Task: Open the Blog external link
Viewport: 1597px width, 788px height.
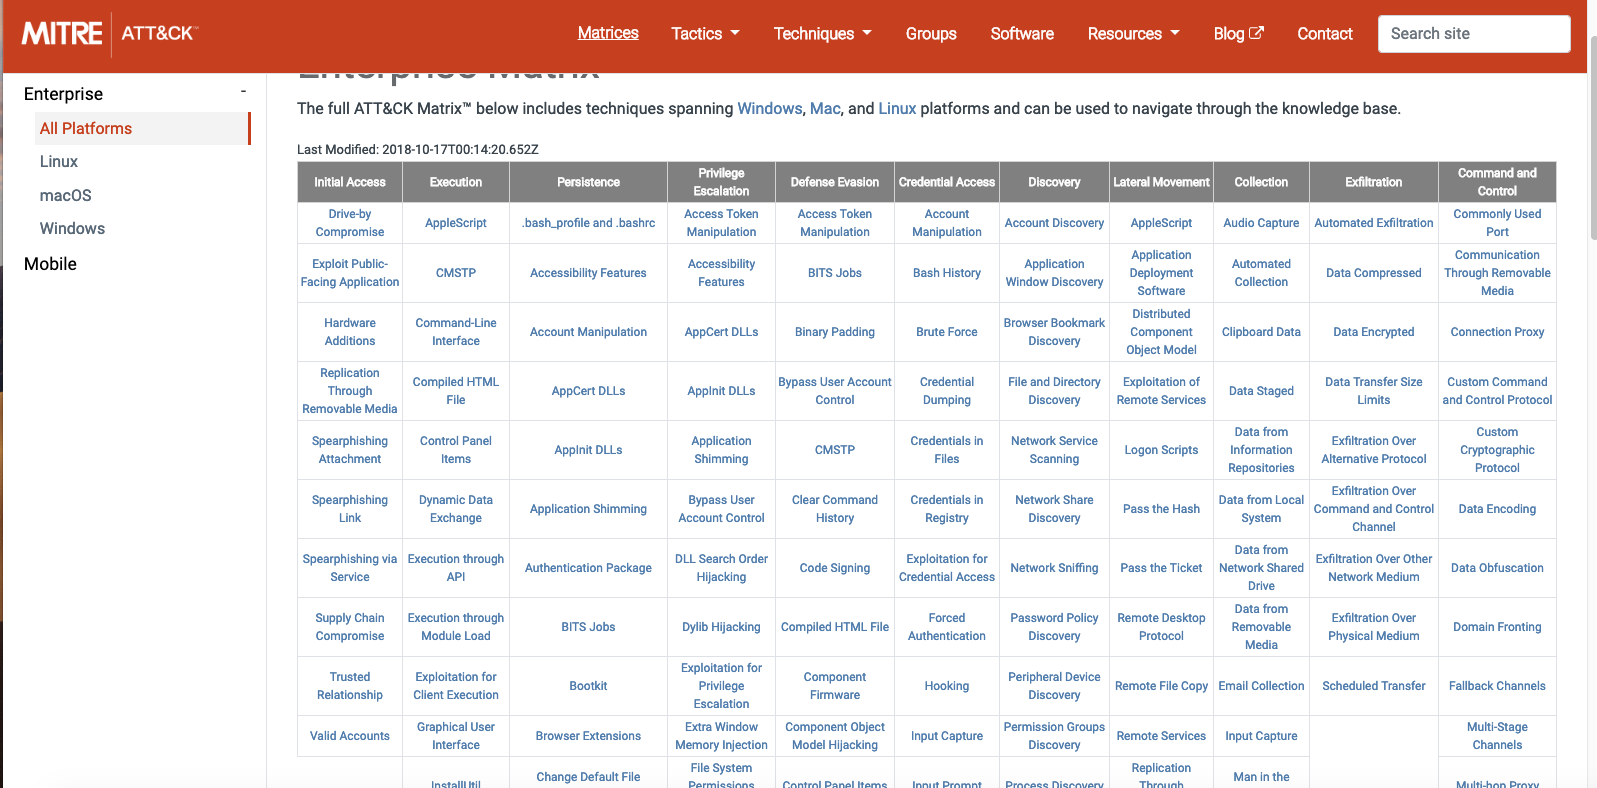Action: (1238, 34)
